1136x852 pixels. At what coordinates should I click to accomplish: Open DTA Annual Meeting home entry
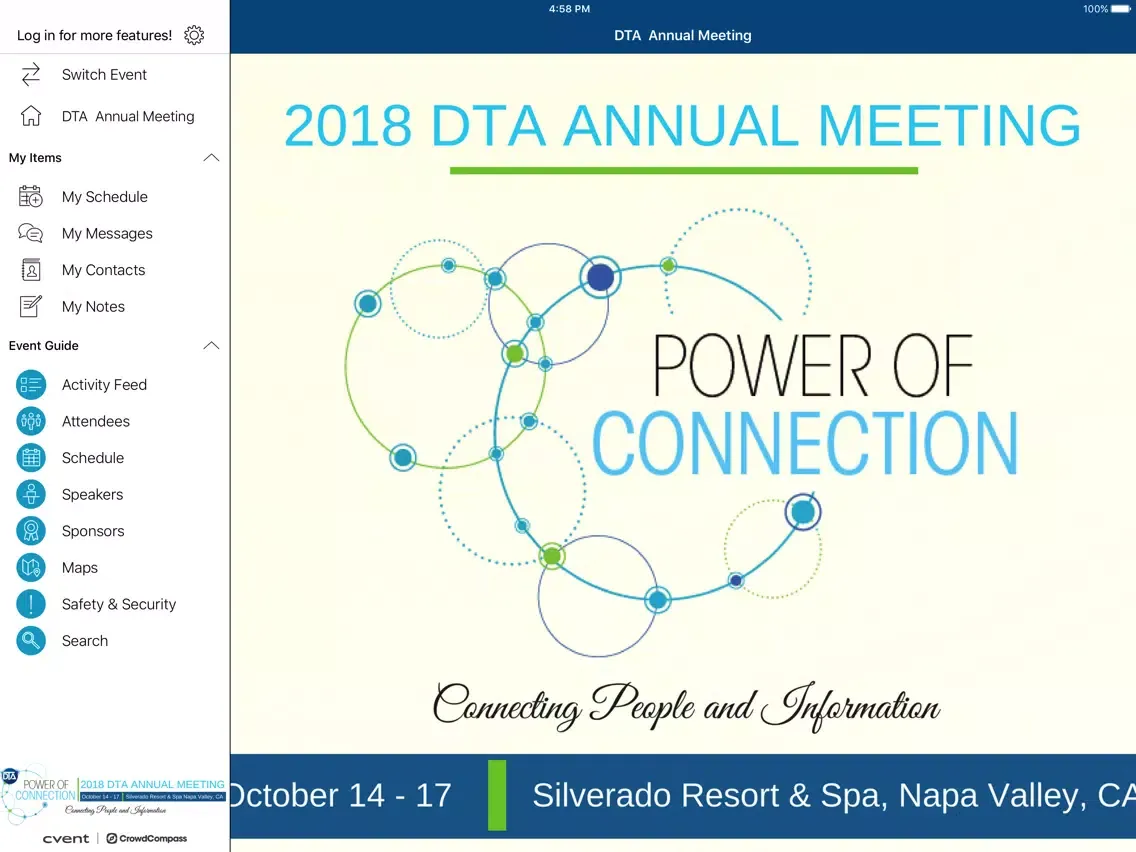tap(114, 116)
